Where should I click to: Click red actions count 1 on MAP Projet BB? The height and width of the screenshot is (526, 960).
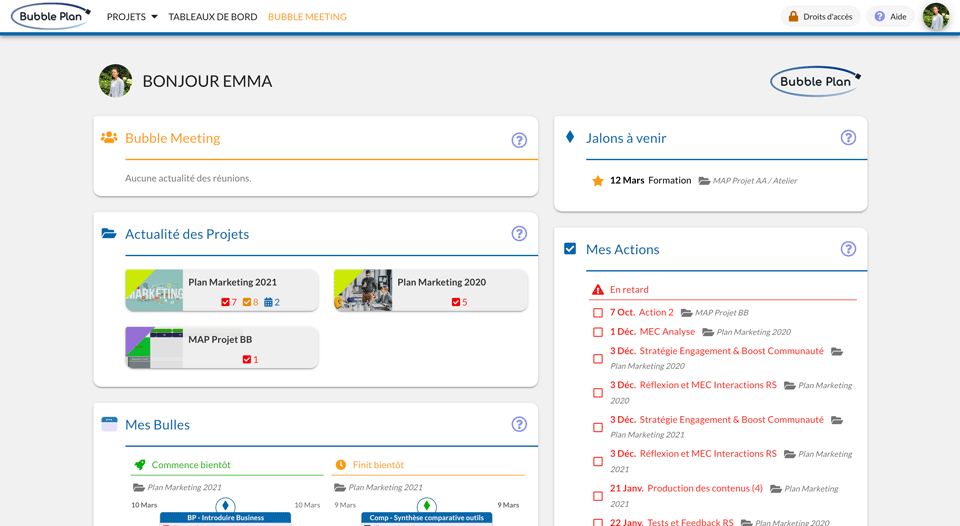[x=250, y=359]
